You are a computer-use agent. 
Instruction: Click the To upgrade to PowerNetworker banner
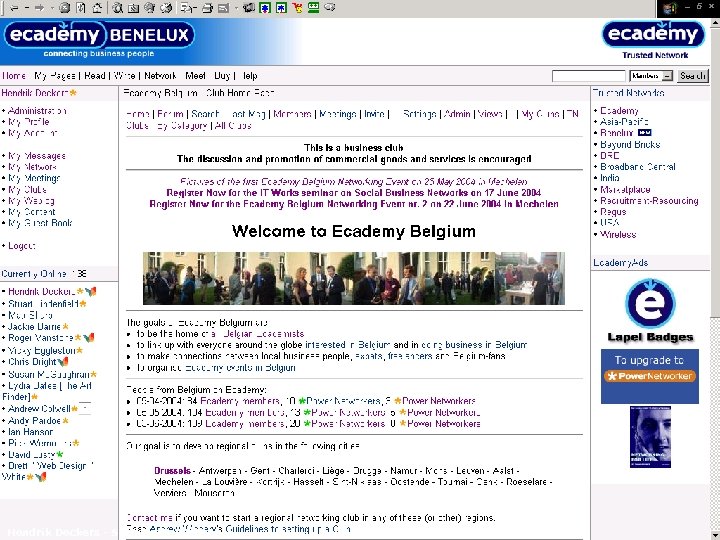coord(650,377)
